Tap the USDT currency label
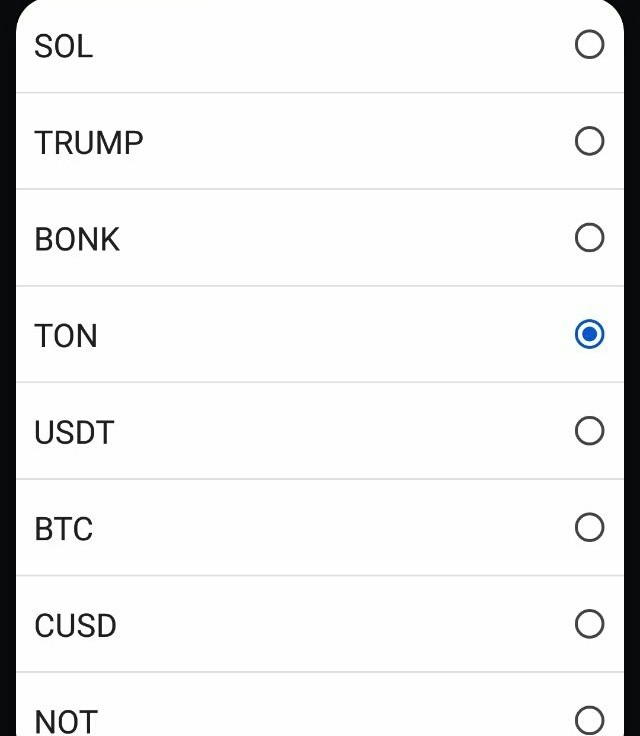 click(74, 432)
